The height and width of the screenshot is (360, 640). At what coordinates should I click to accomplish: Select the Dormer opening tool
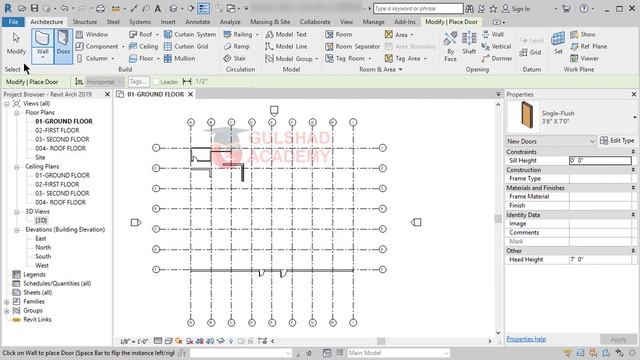[496, 58]
